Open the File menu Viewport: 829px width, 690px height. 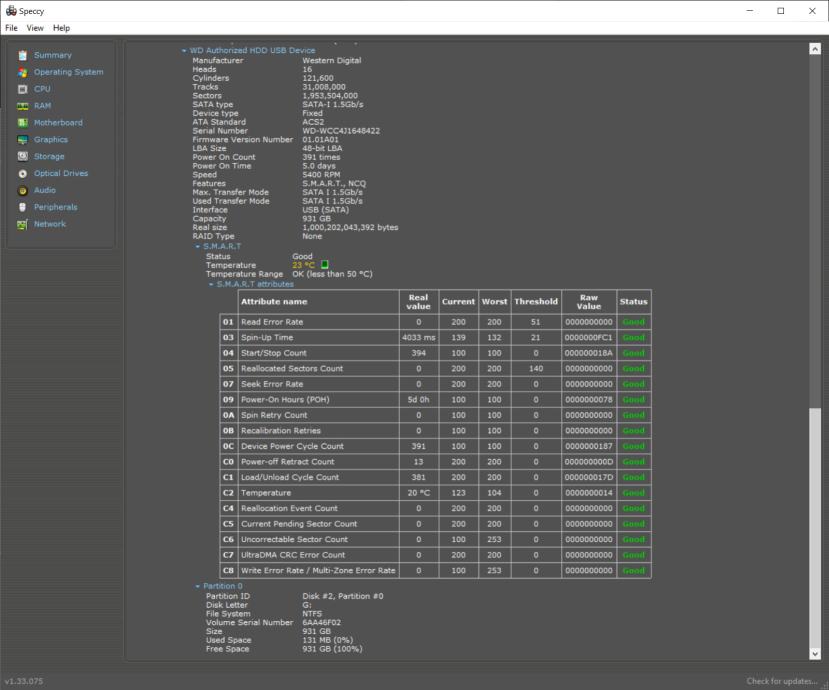12,28
